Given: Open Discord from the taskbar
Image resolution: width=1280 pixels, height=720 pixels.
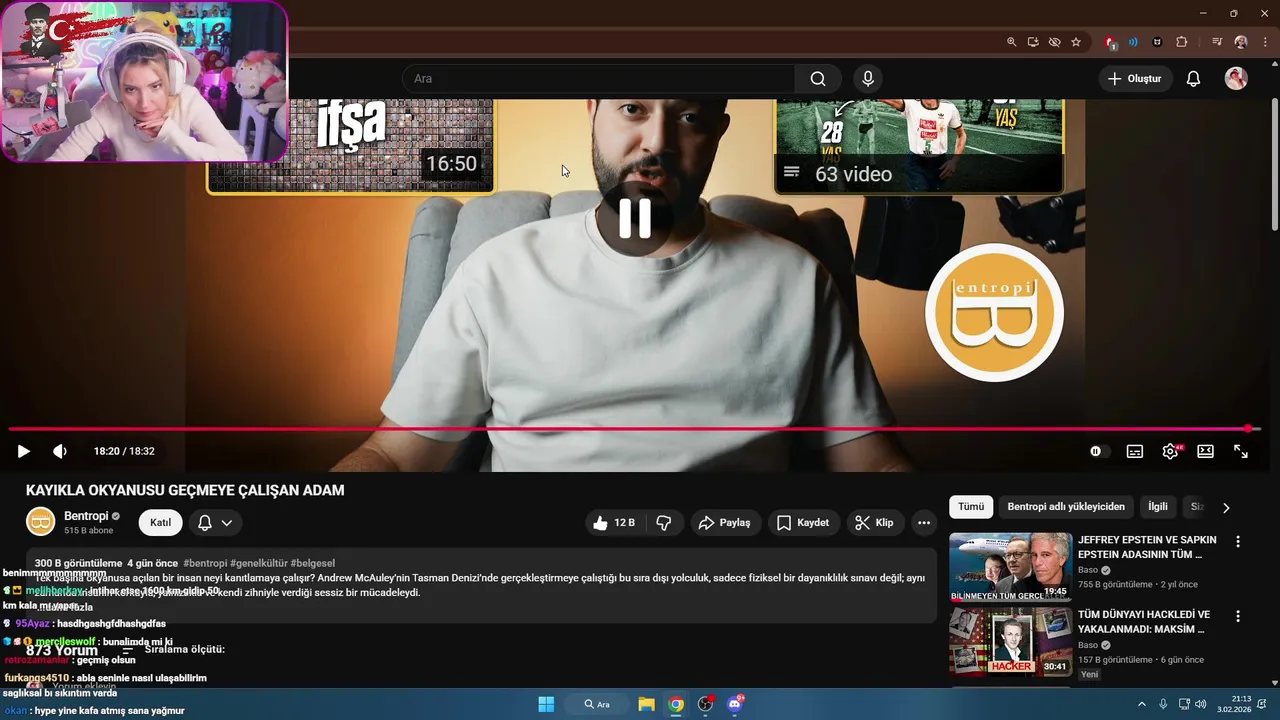Looking at the screenshot, I should coord(736,704).
